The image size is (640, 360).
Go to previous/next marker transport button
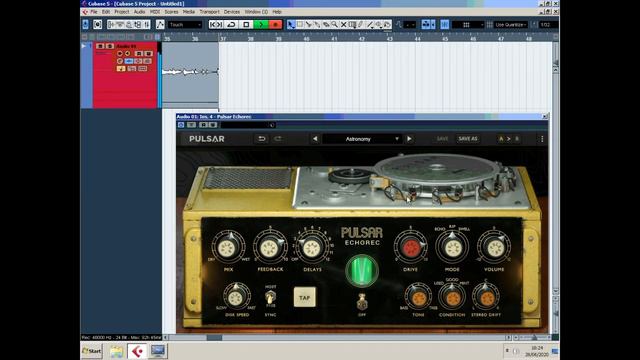216,24
